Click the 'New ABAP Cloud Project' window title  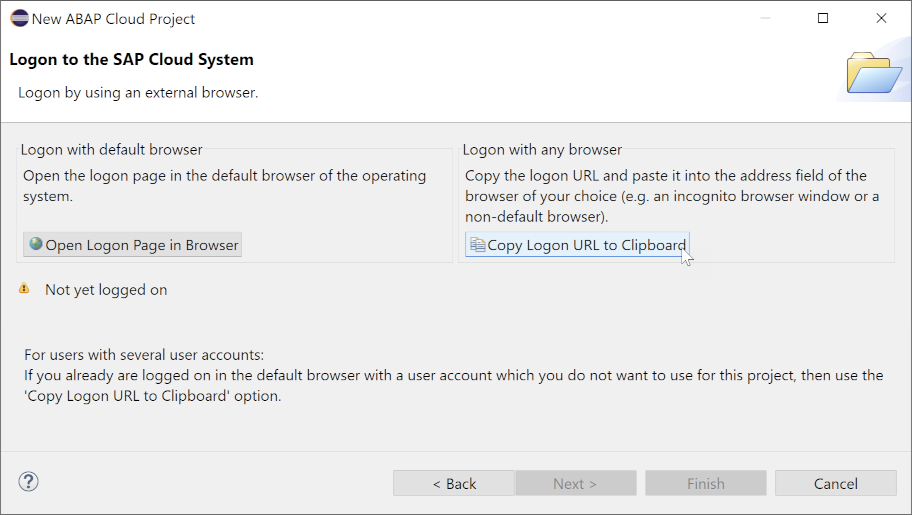113,19
